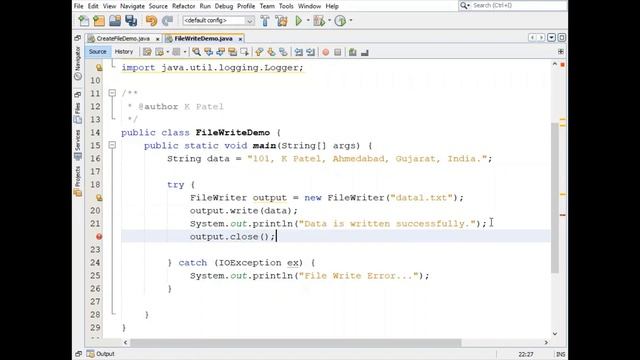Open the Refactor menu

pos(184,6)
